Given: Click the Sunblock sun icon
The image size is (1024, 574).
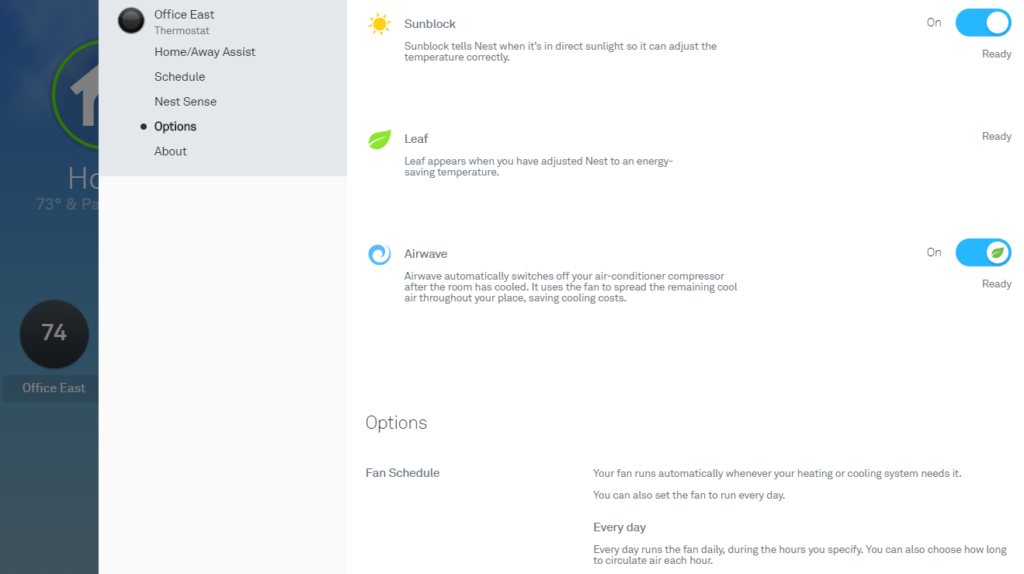Looking at the screenshot, I should click(x=379, y=24).
